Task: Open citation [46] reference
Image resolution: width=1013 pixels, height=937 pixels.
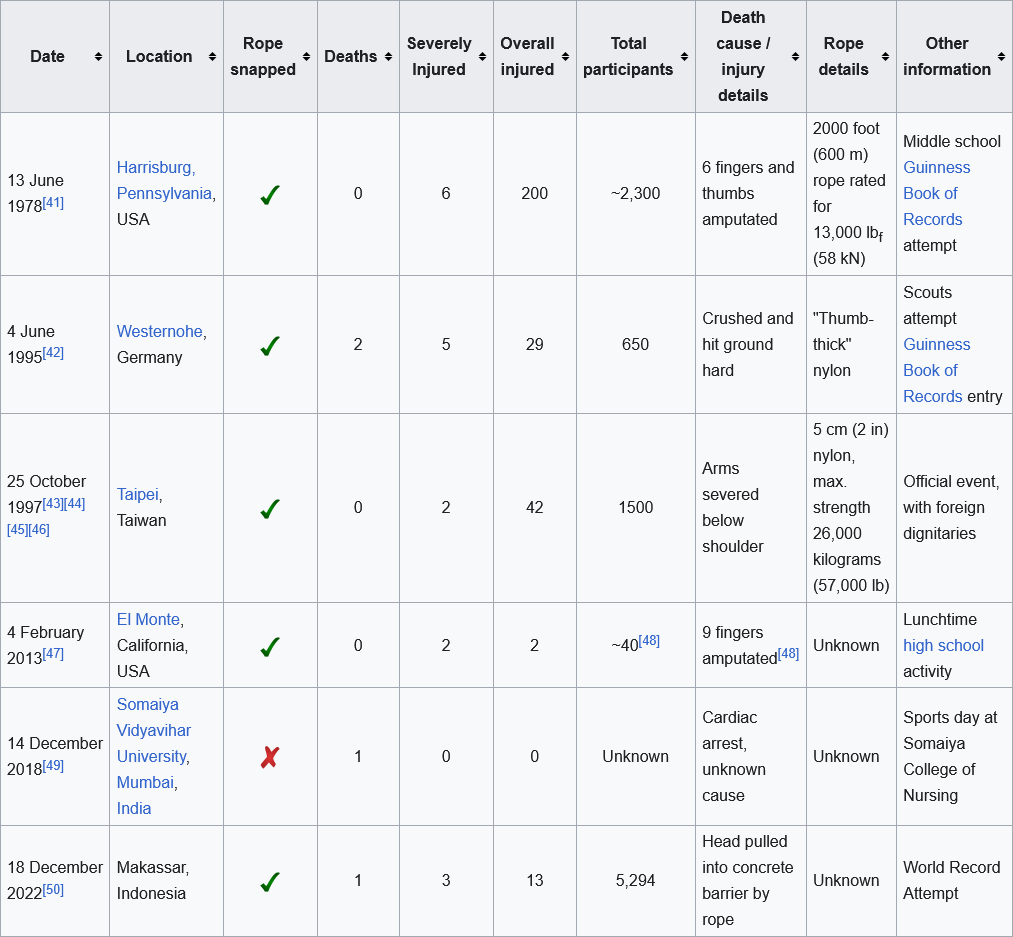Action: (39, 529)
